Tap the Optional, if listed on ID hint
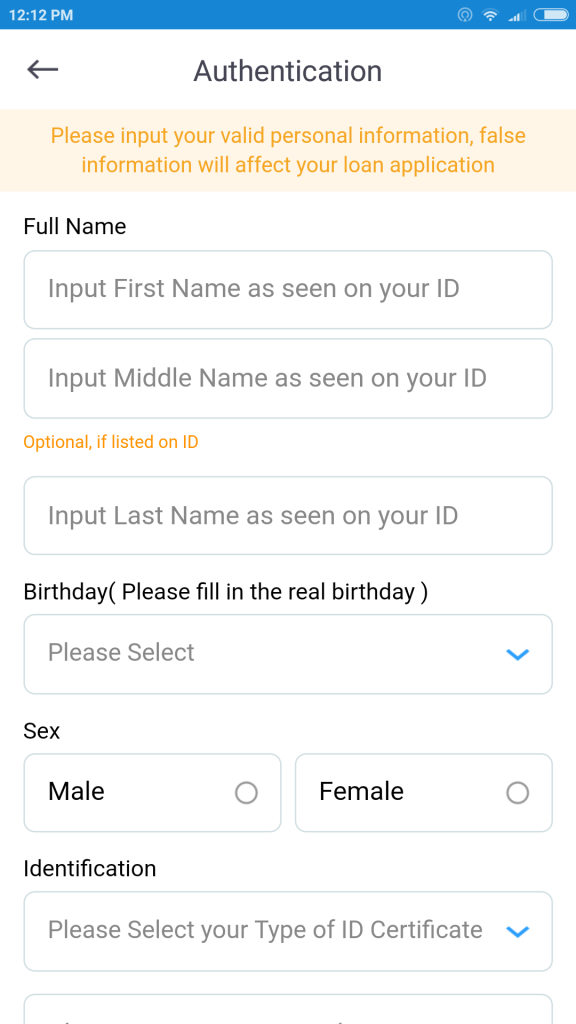 (111, 442)
